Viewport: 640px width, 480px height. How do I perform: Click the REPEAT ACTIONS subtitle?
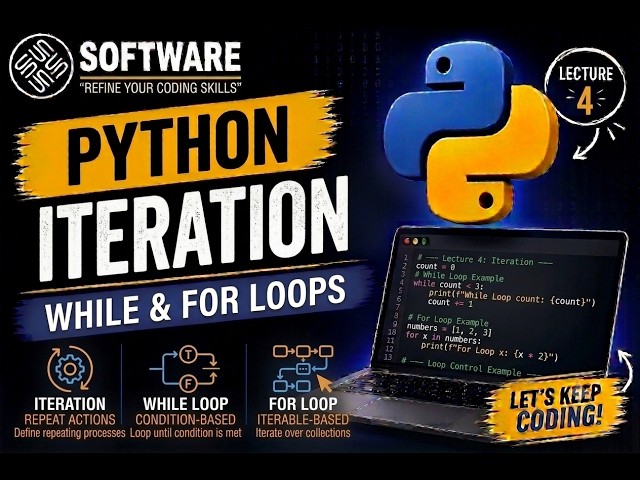click(x=70, y=420)
